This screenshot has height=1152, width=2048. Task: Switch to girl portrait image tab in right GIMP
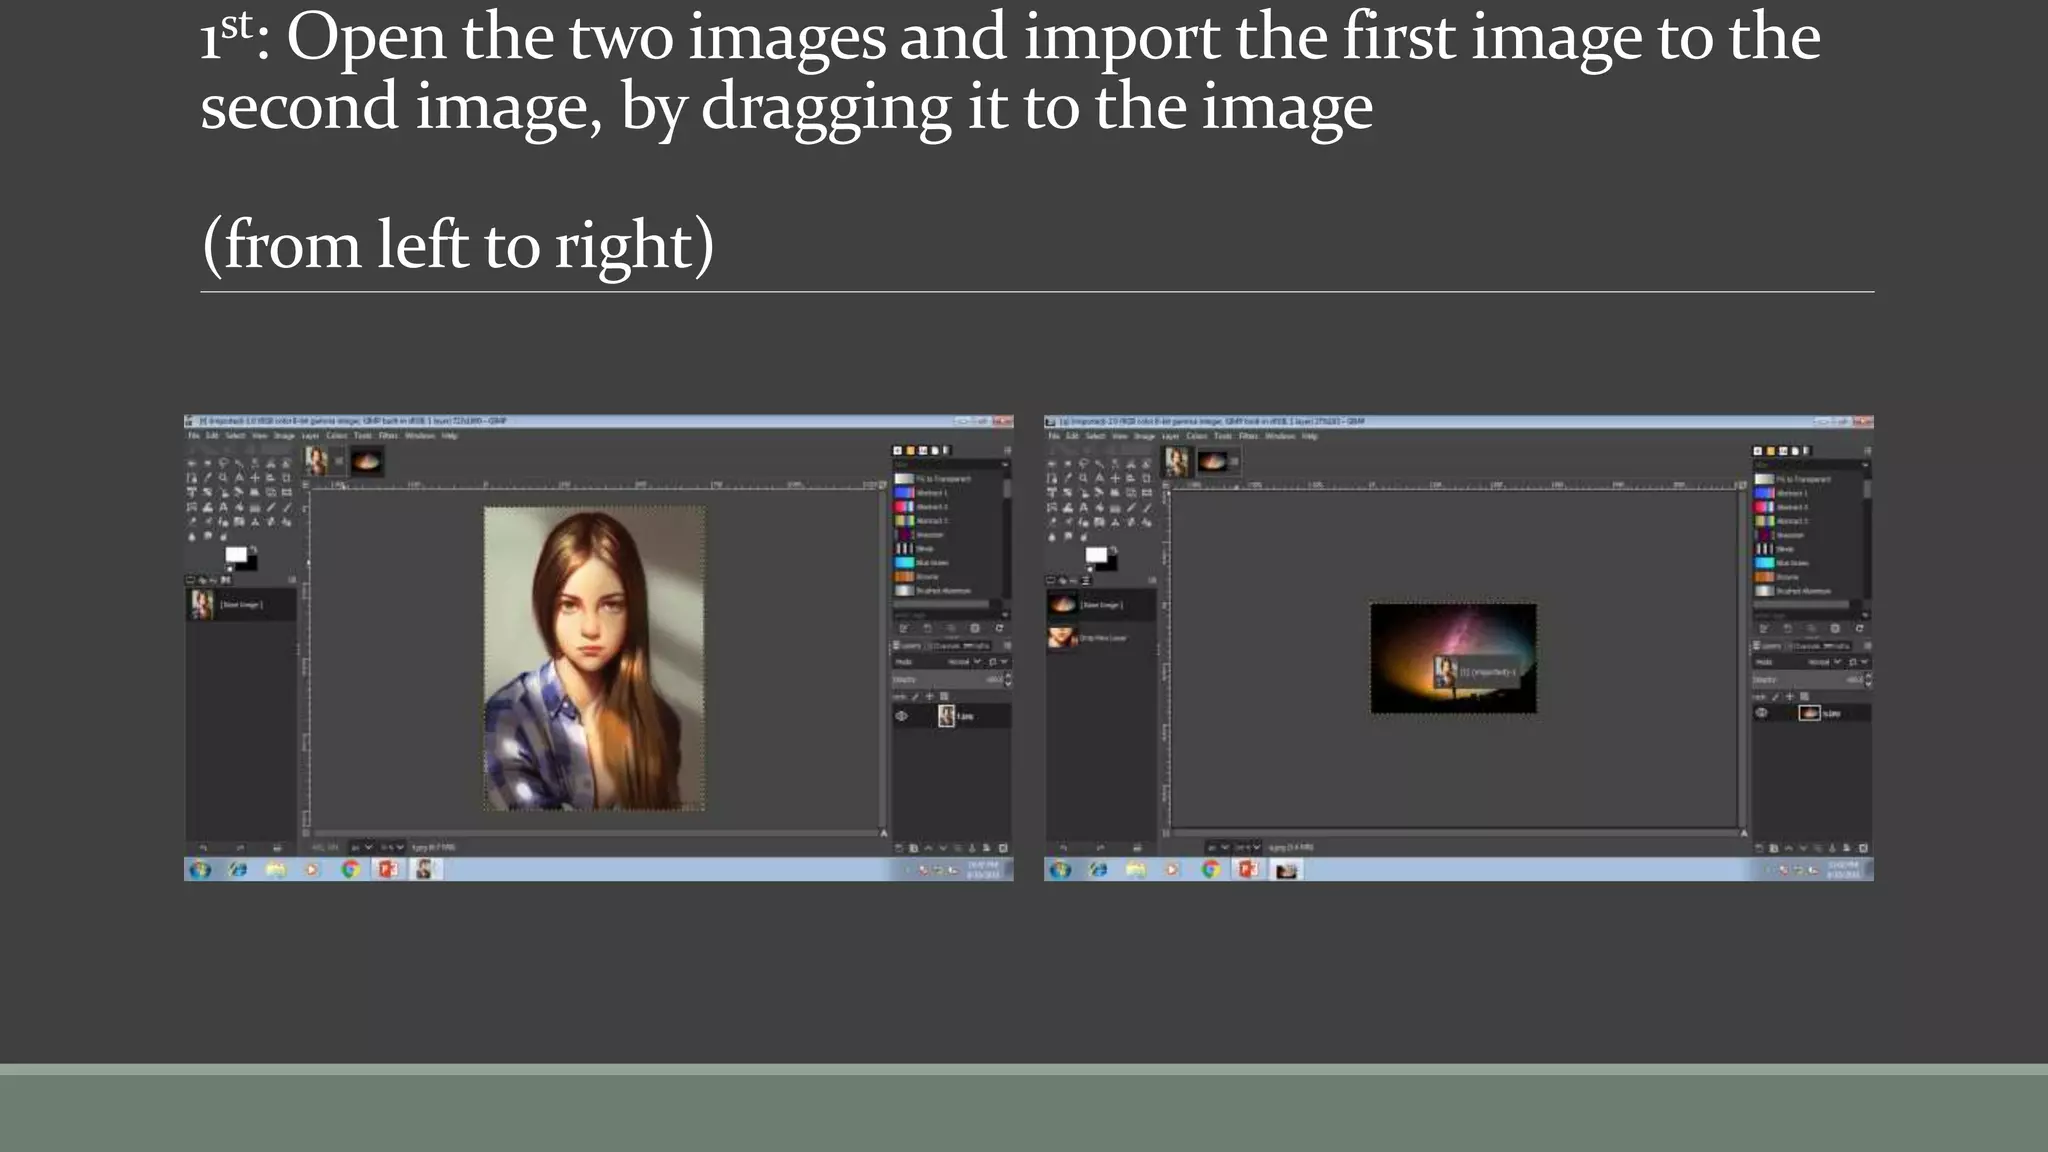(x=1177, y=461)
